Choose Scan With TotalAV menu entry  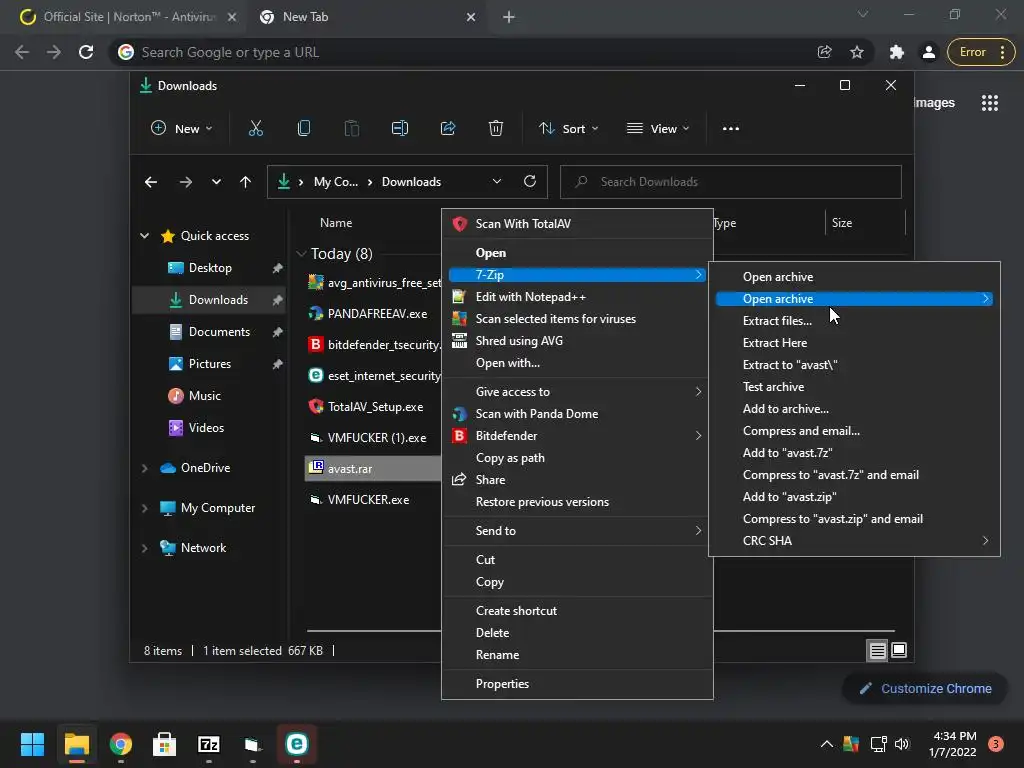tap(577, 224)
